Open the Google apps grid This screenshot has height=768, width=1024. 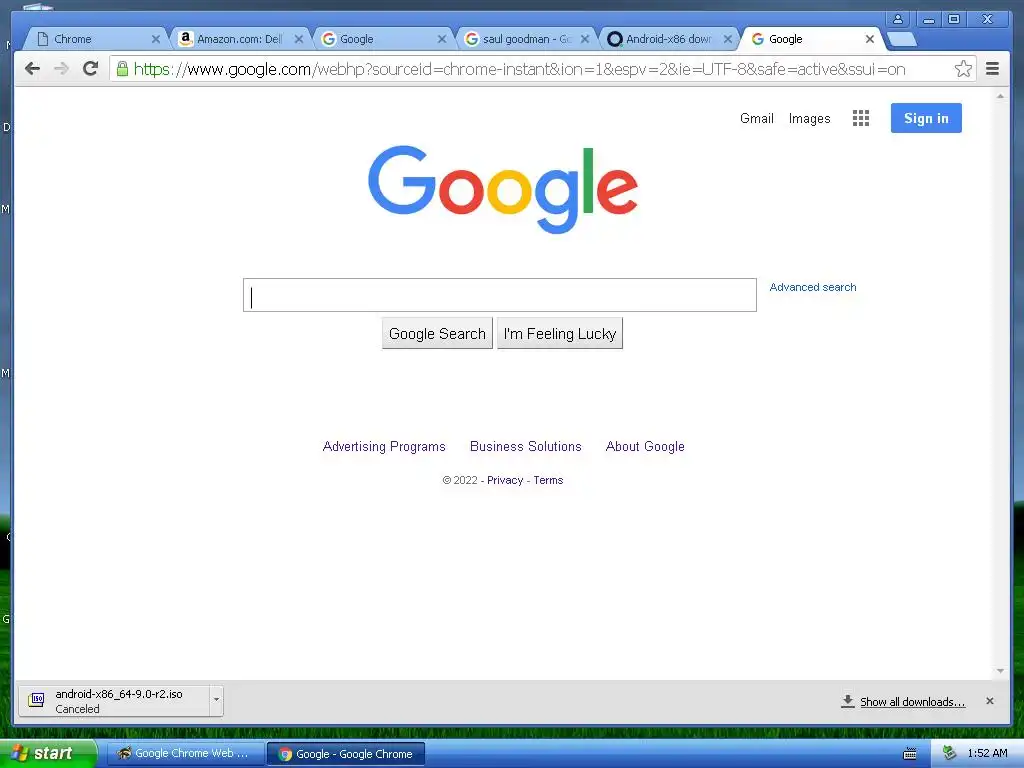coord(861,118)
